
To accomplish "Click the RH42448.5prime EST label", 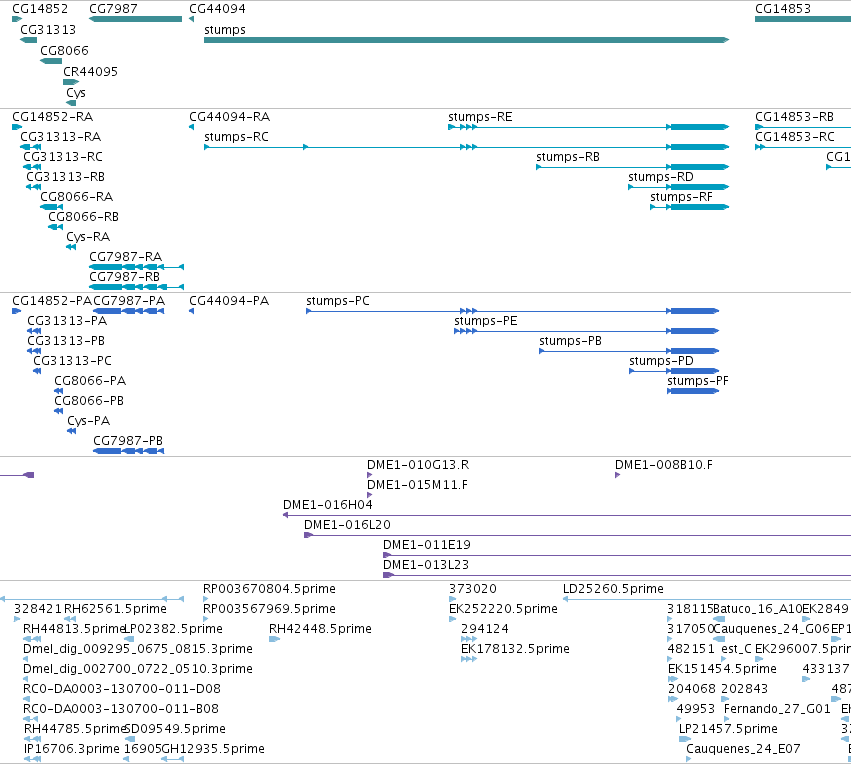I will 320,629.
